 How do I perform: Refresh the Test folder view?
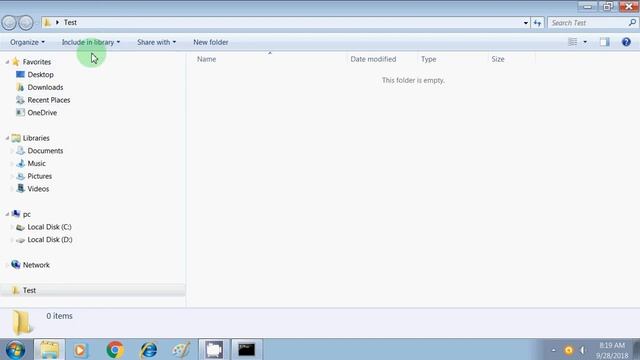pos(538,23)
